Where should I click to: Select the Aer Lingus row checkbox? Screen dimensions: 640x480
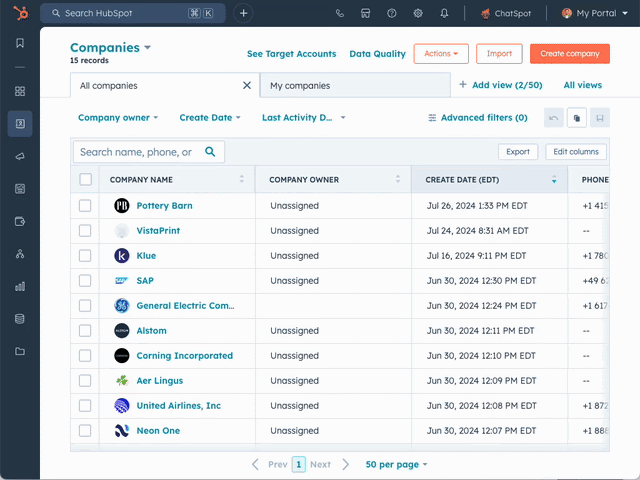click(x=85, y=381)
